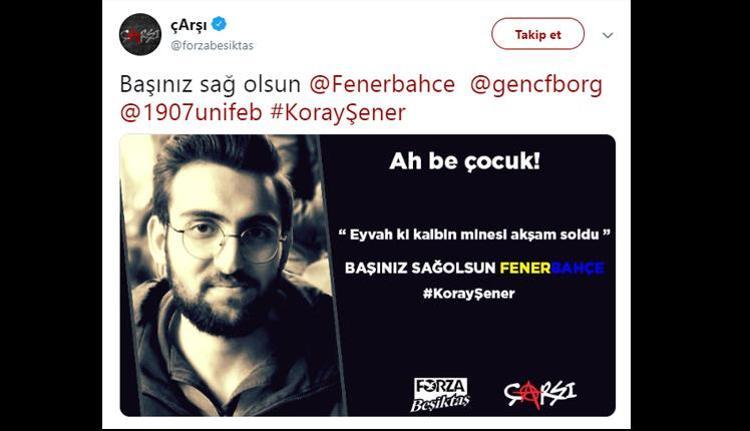Open the çArşı display name link
The image size is (750, 431).
click(x=189, y=25)
